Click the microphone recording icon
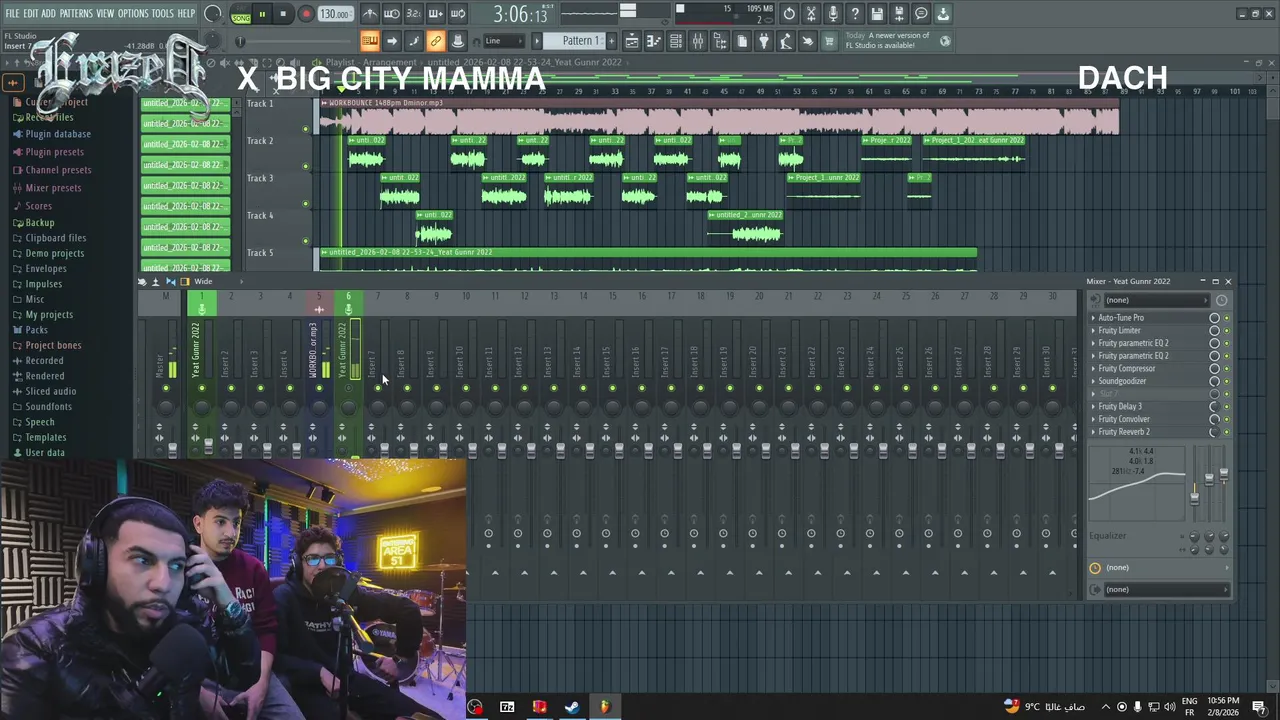 coord(833,14)
